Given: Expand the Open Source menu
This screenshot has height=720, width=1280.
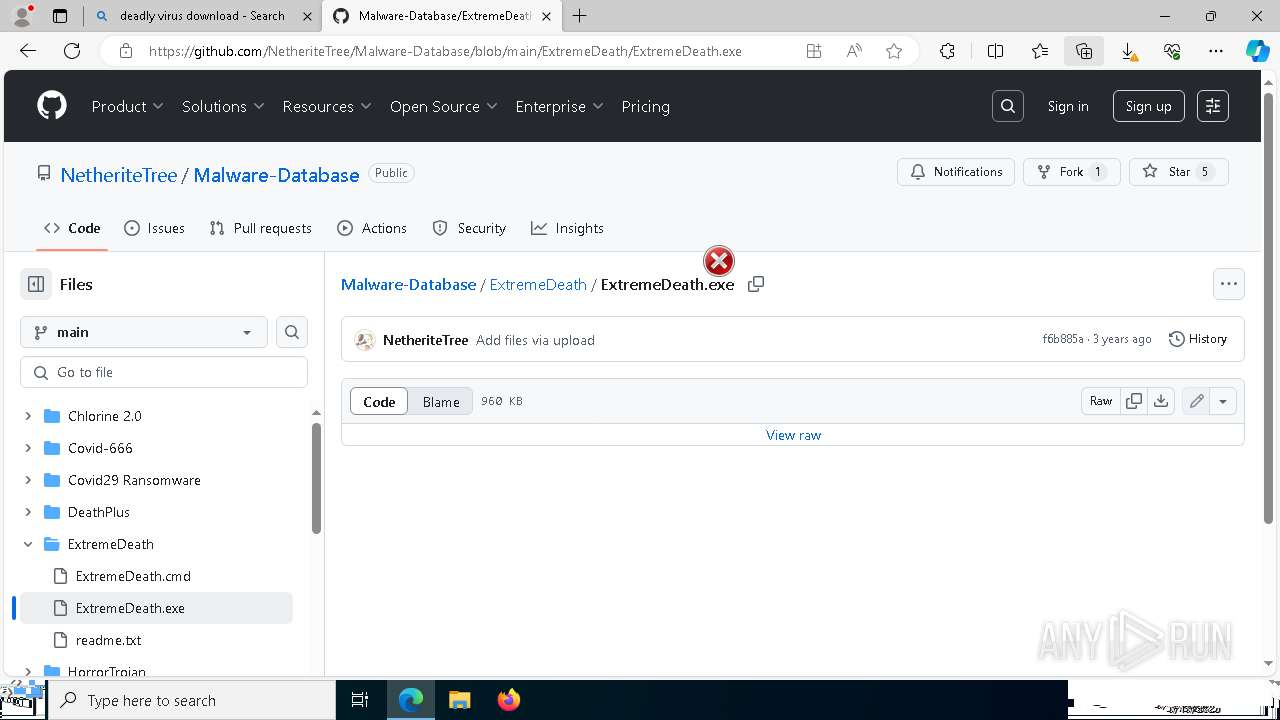Looking at the screenshot, I should 444,106.
